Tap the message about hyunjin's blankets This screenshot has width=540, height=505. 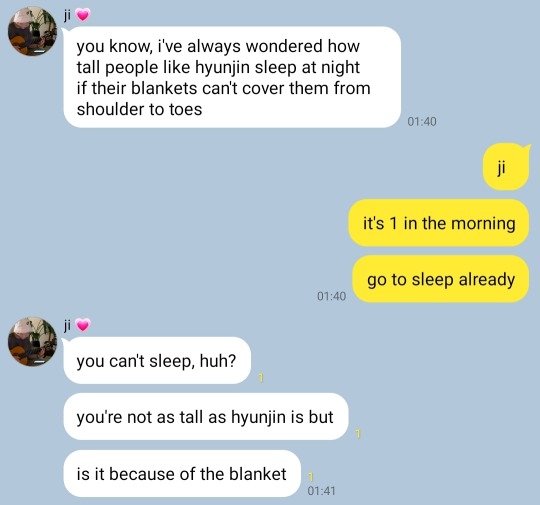pos(232,77)
